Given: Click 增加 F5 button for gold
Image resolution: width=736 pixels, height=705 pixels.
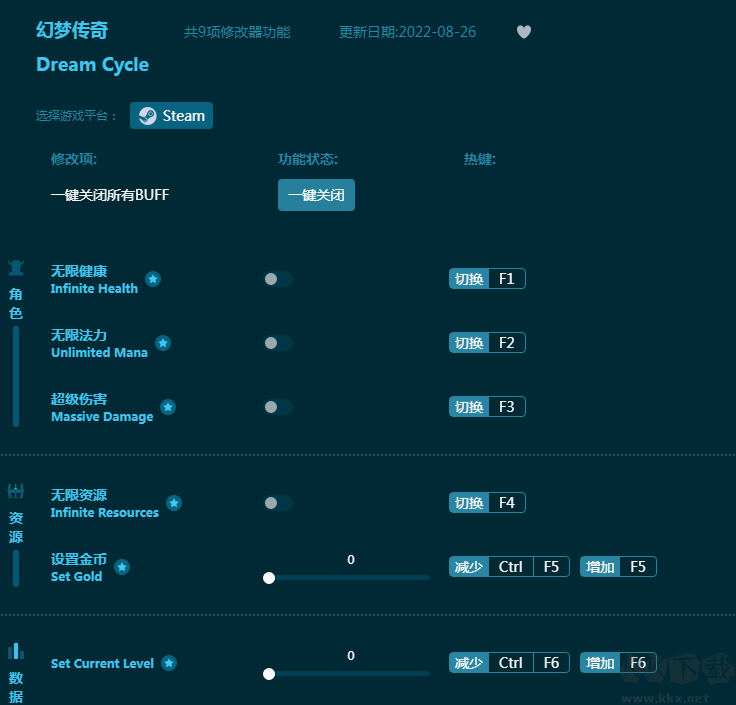Looking at the screenshot, I should click(x=618, y=567).
